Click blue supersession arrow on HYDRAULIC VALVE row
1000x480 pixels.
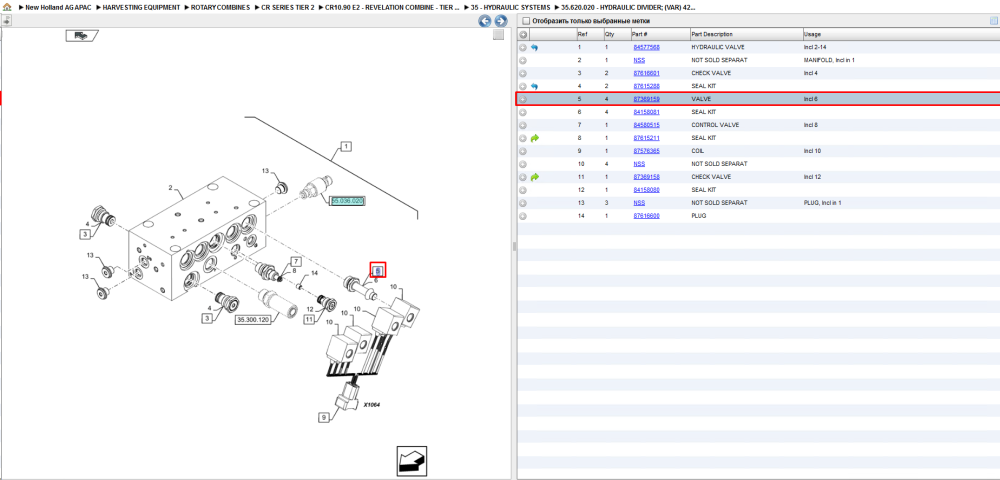[x=534, y=47]
